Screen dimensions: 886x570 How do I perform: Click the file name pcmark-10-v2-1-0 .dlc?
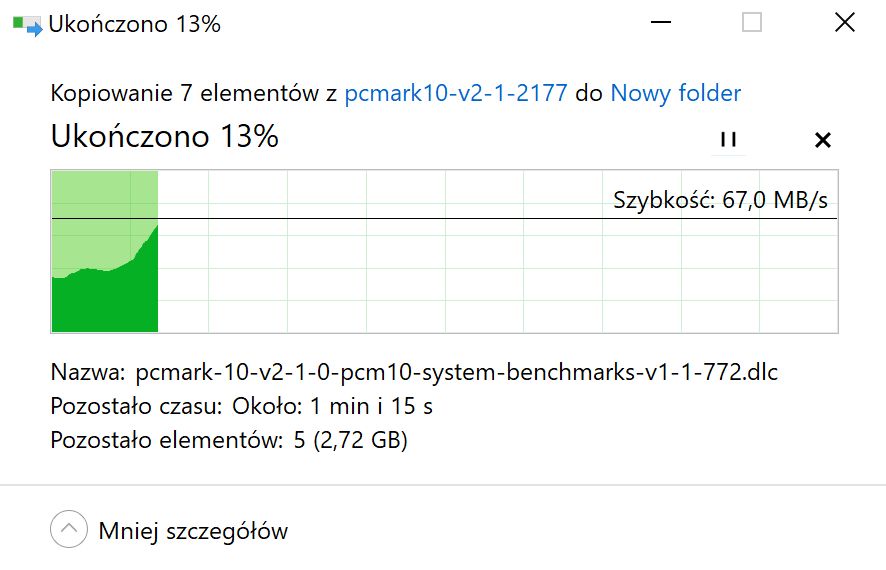click(457, 372)
